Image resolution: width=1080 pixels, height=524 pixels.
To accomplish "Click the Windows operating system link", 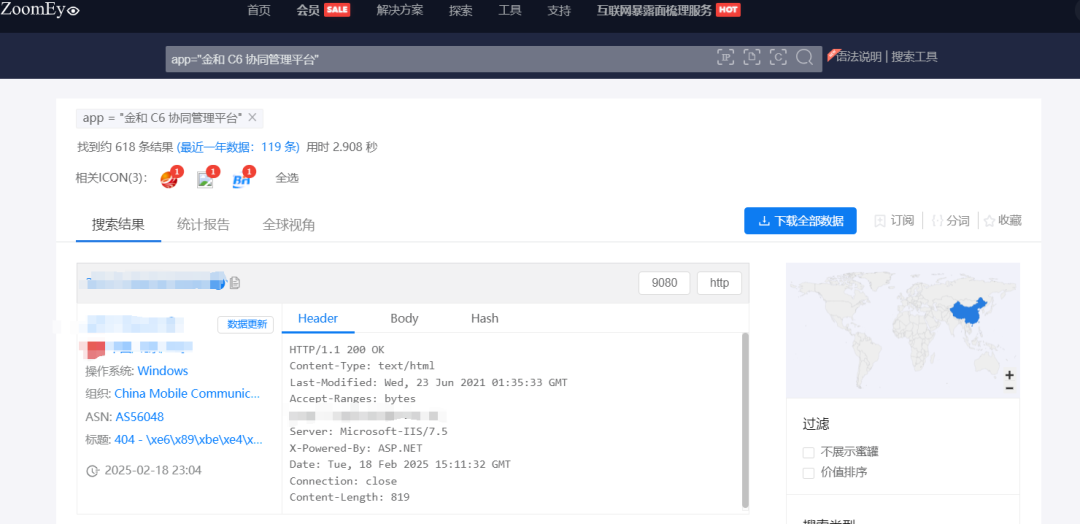I will point(163,371).
